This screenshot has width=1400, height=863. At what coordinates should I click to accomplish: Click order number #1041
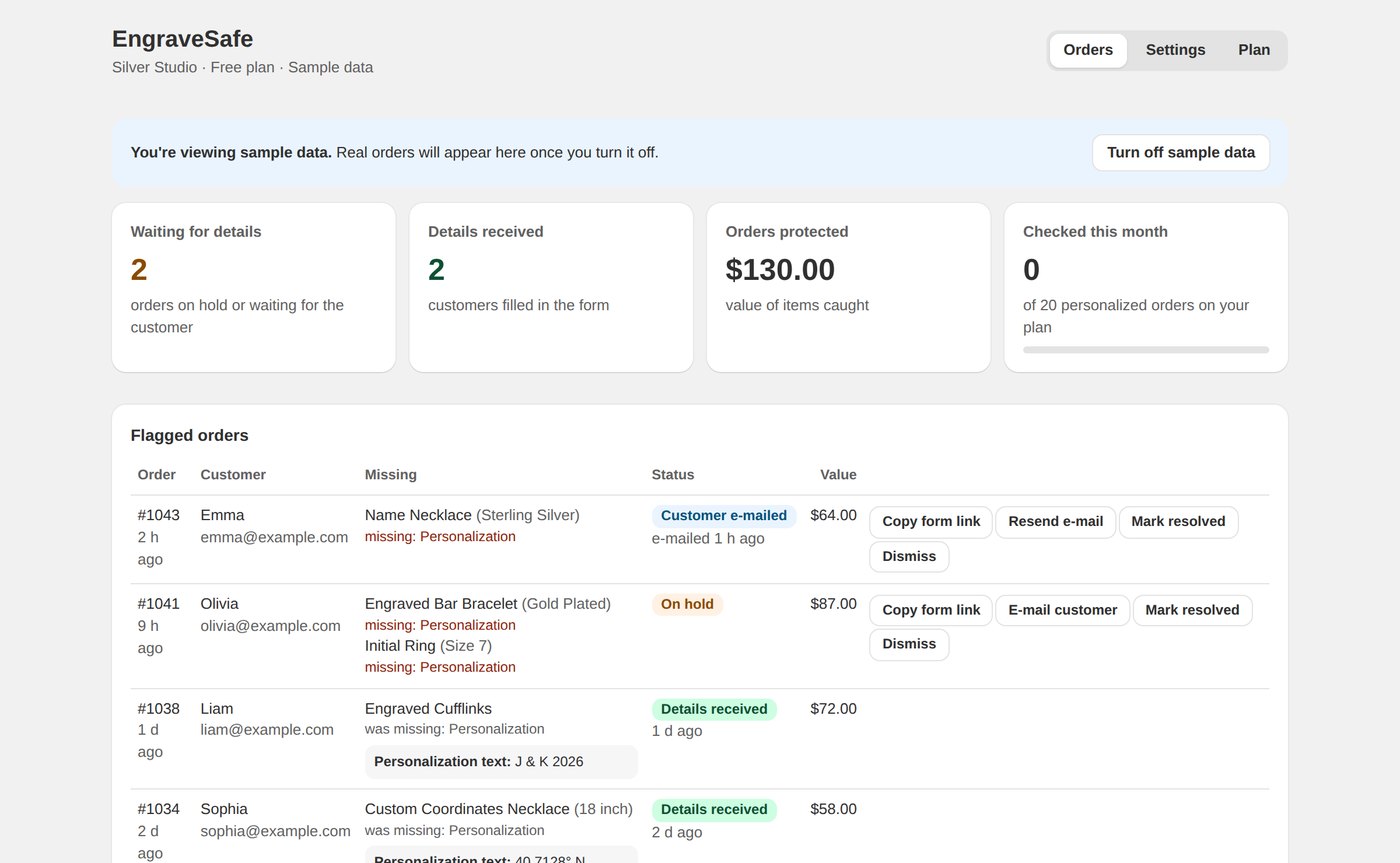coord(159,604)
